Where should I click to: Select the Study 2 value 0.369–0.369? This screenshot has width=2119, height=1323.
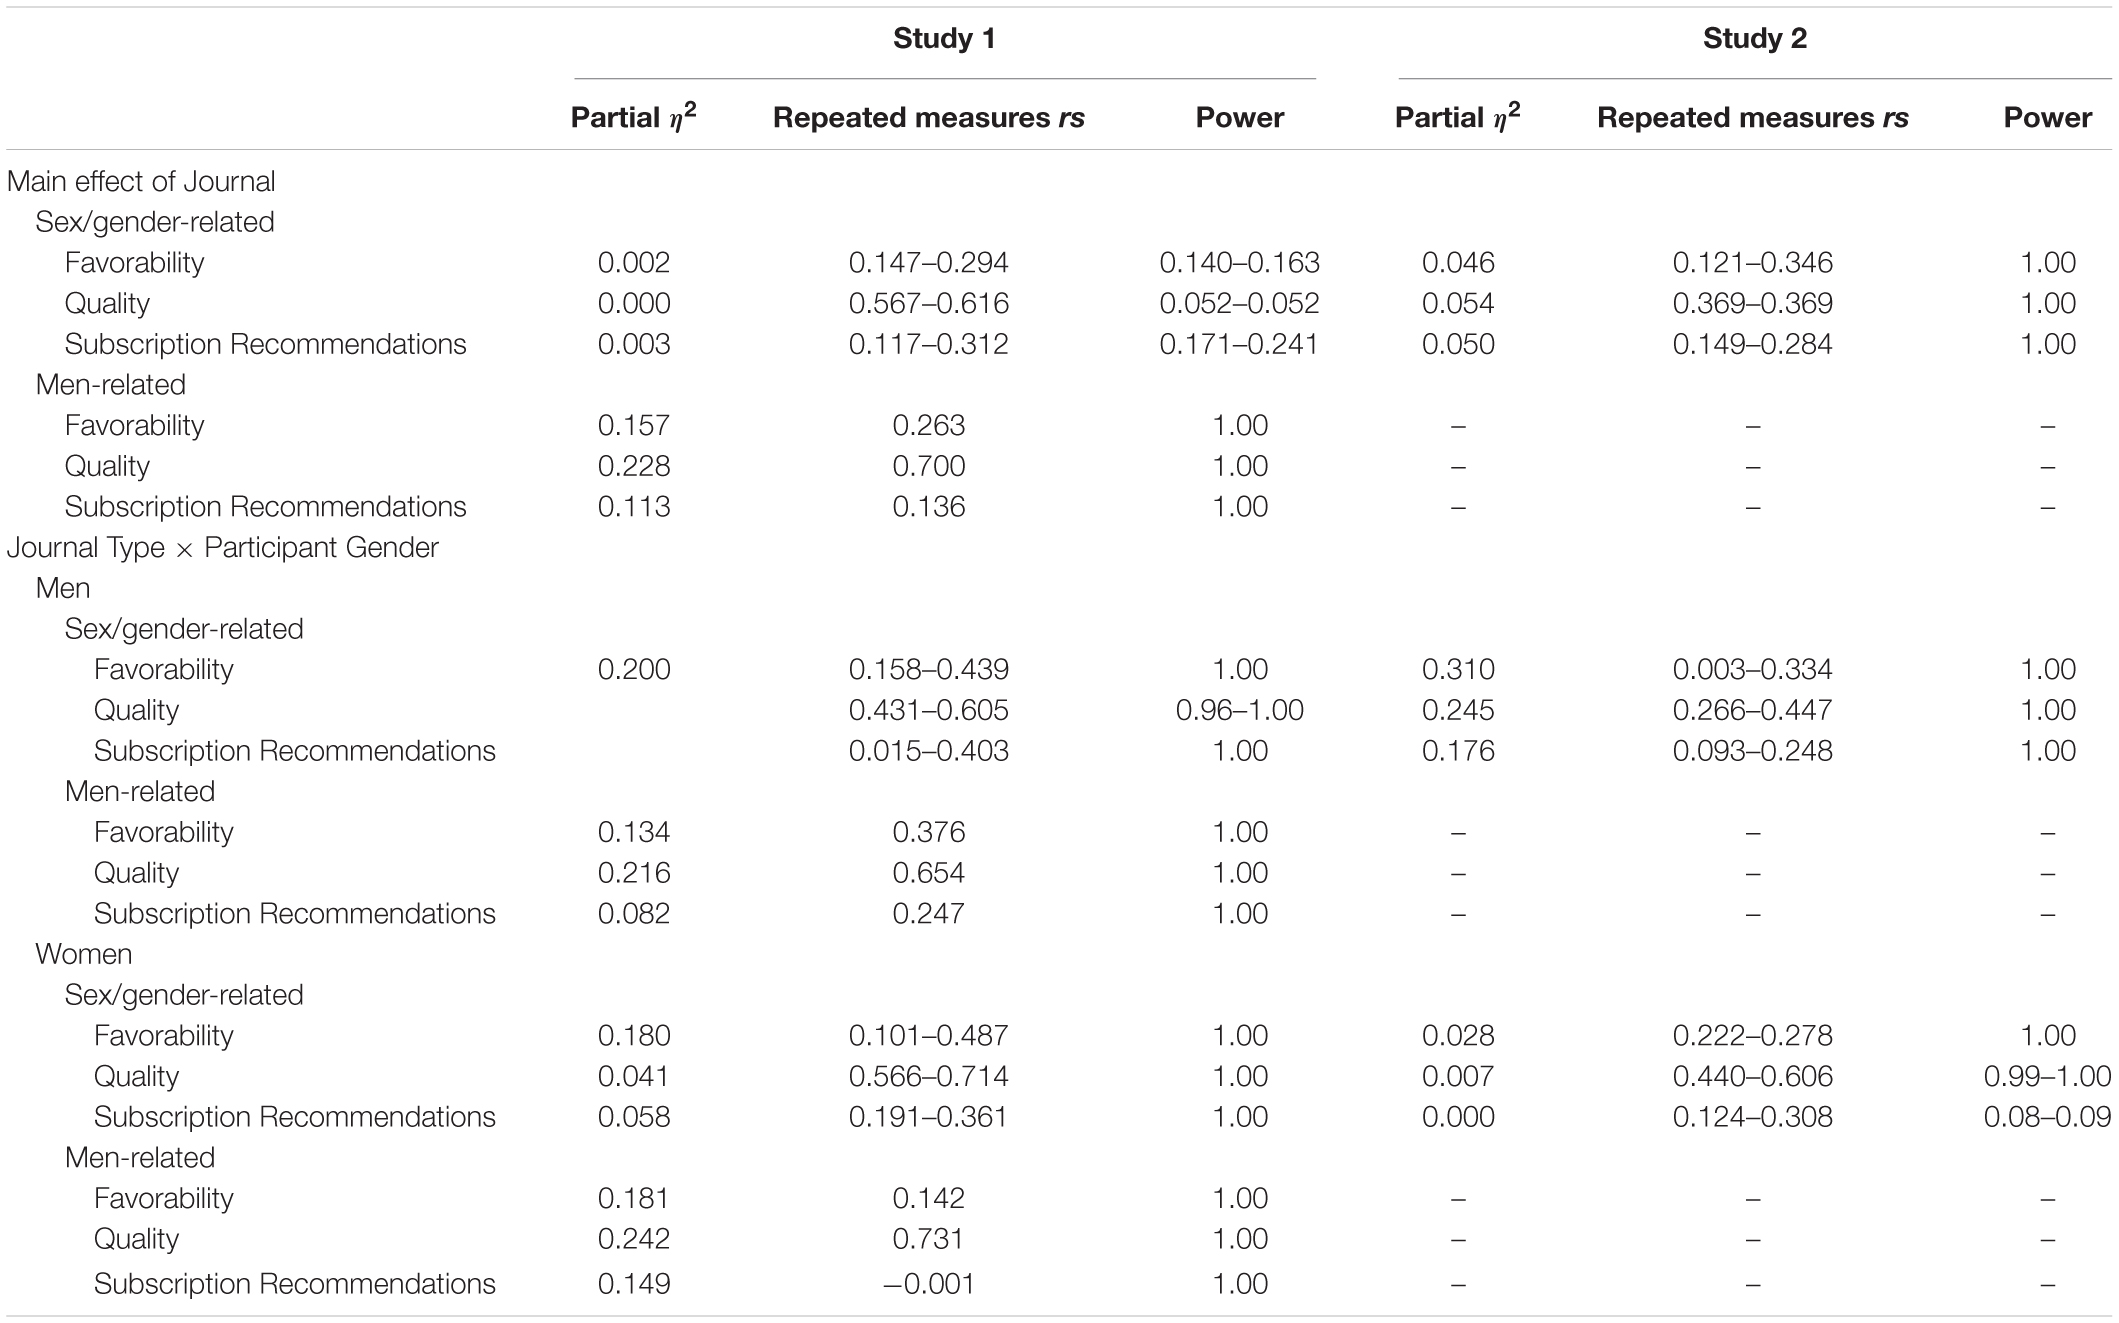pos(1752,304)
